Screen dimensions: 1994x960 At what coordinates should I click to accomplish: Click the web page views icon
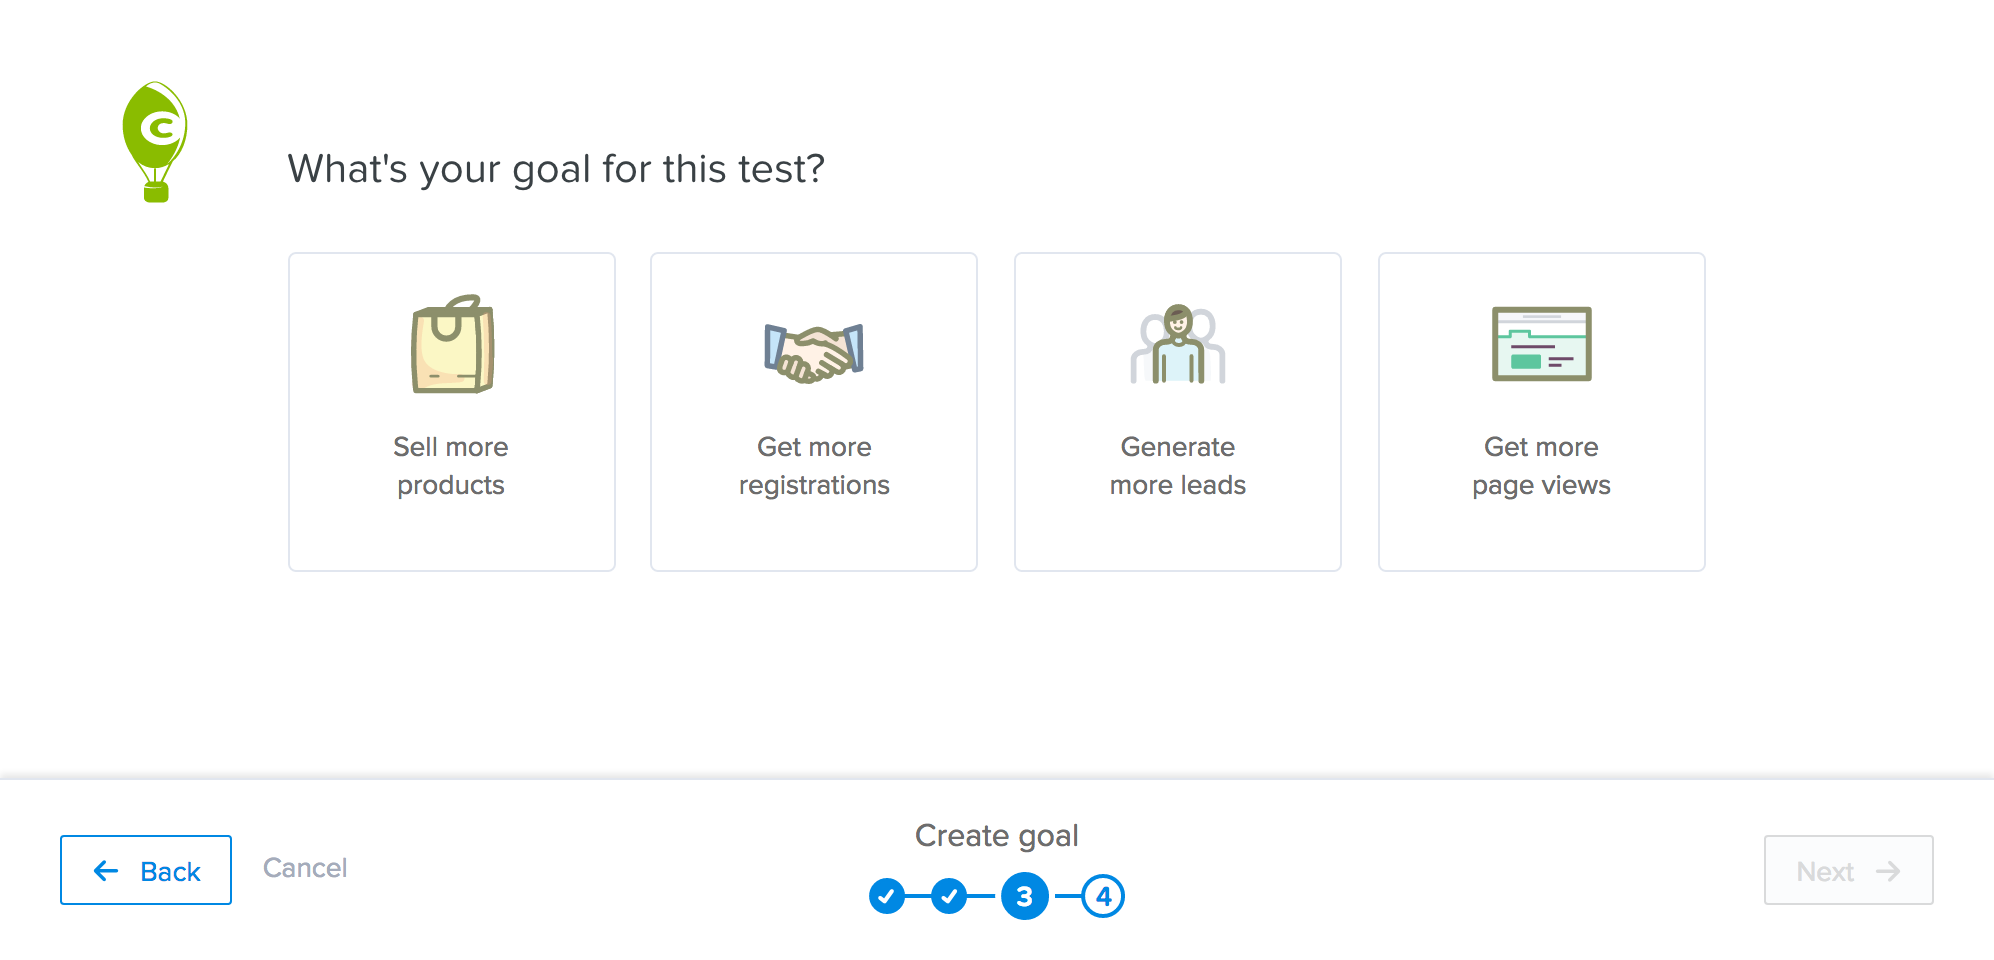pos(1541,344)
